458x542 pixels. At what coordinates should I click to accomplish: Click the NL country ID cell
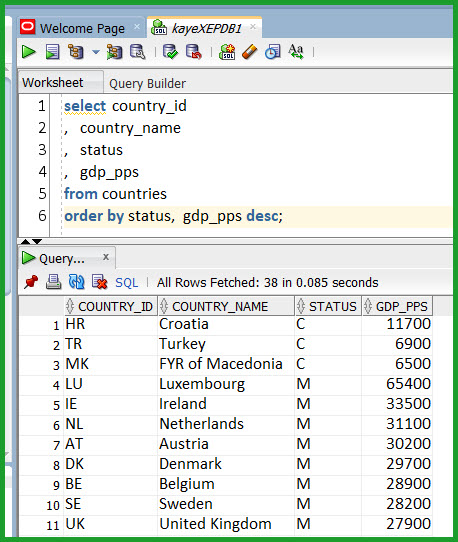[111, 424]
